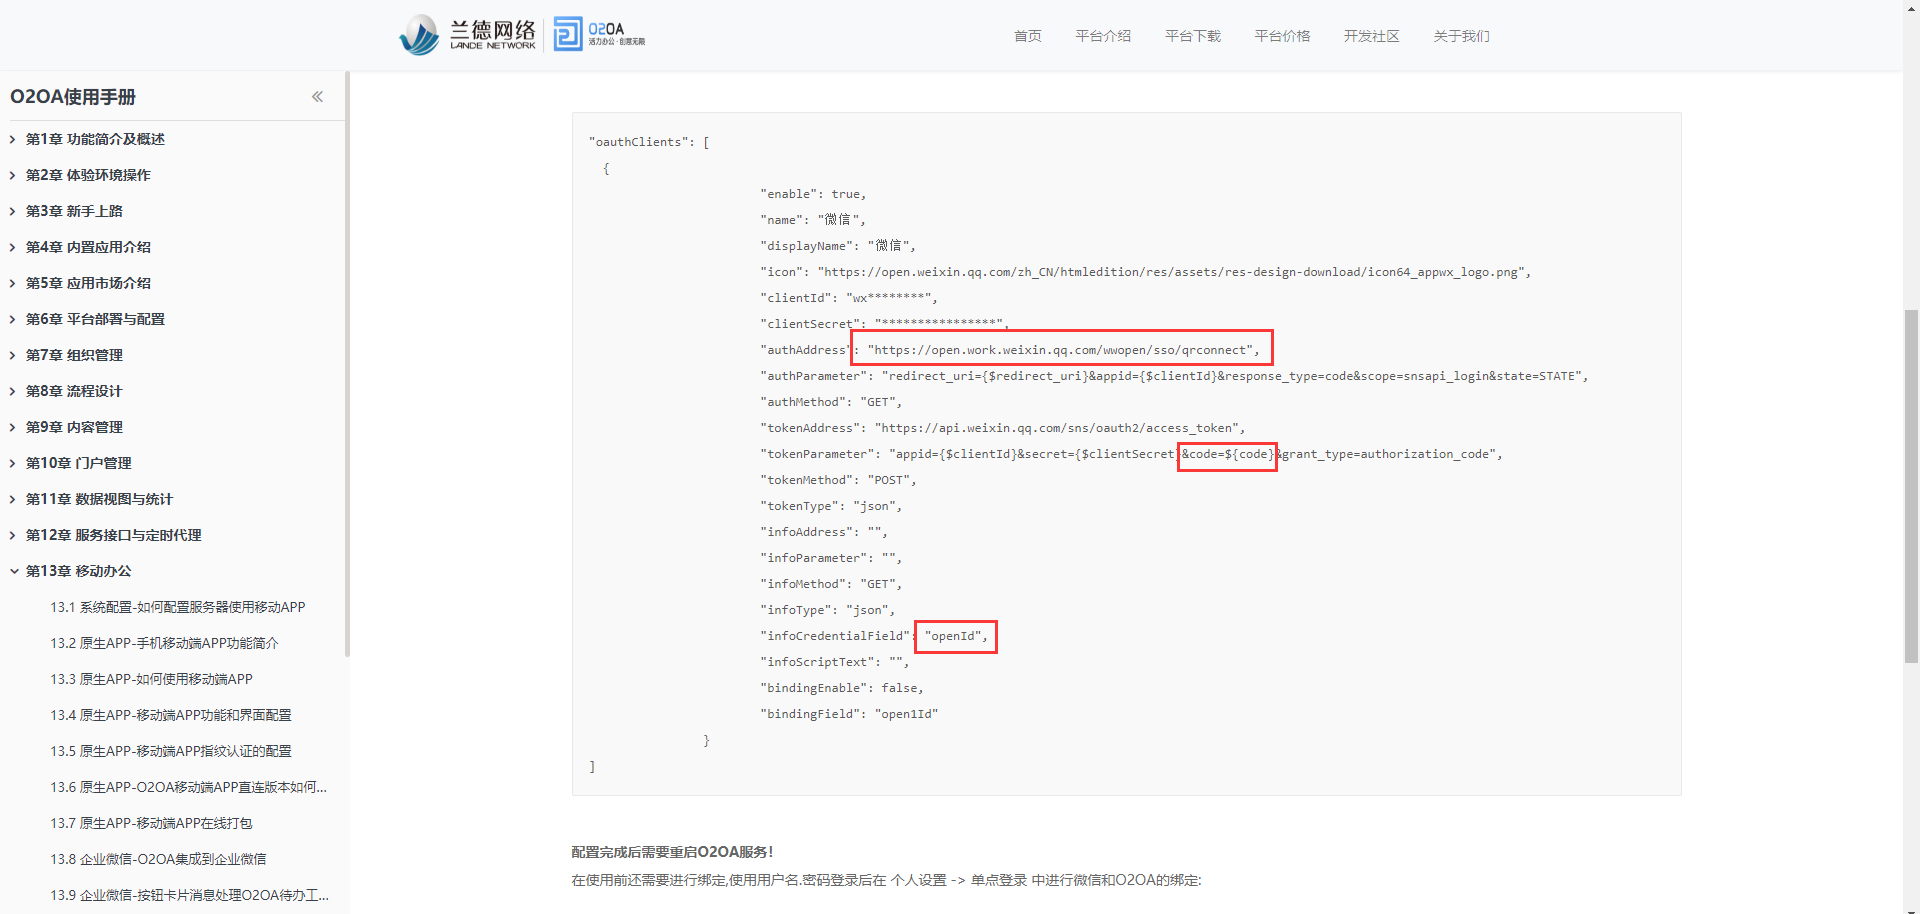Click the page vertical scrollbar thumb
Screen dimensions: 1920x914
(x=1911, y=486)
